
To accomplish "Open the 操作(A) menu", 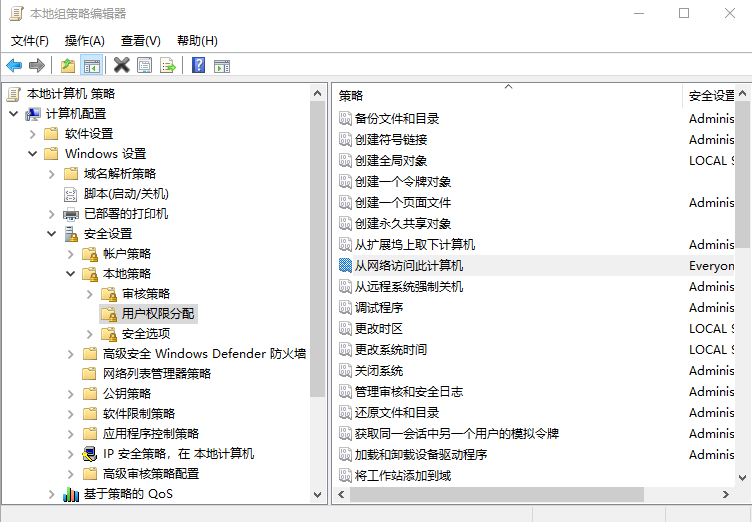I will coord(84,41).
